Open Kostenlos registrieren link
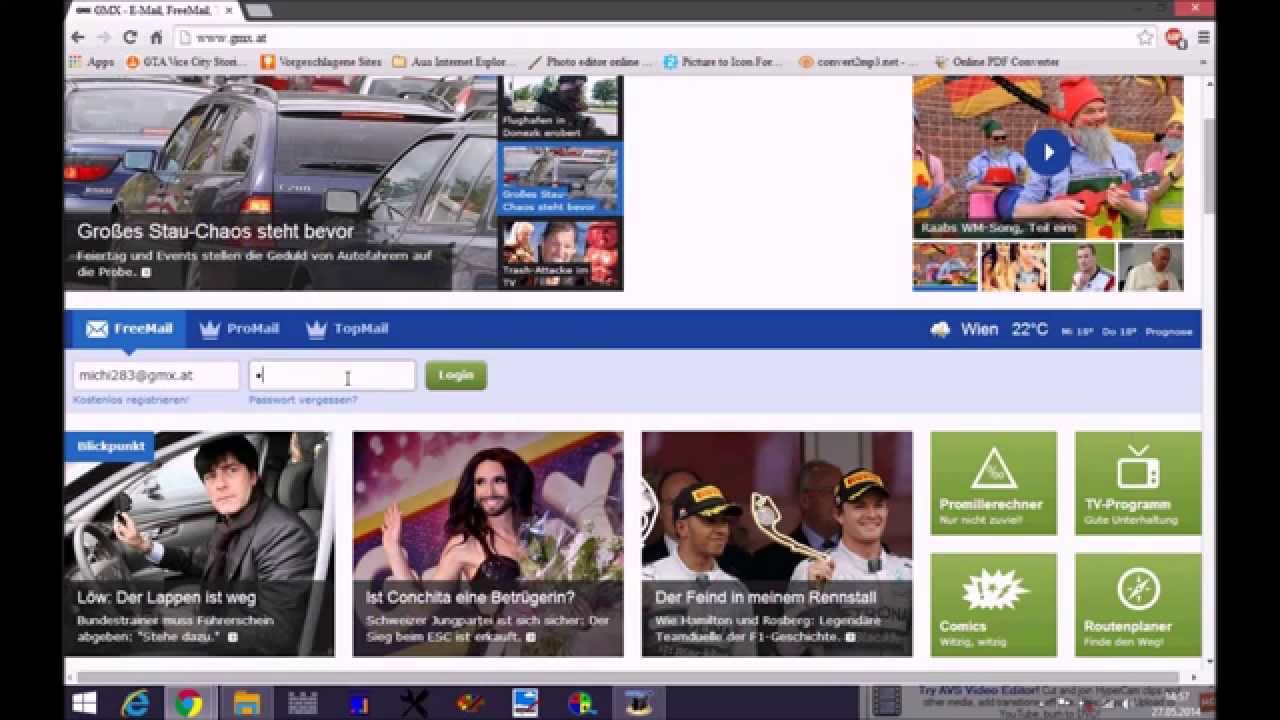Image resolution: width=1280 pixels, height=720 pixels. pyautogui.click(x=131, y=400)
